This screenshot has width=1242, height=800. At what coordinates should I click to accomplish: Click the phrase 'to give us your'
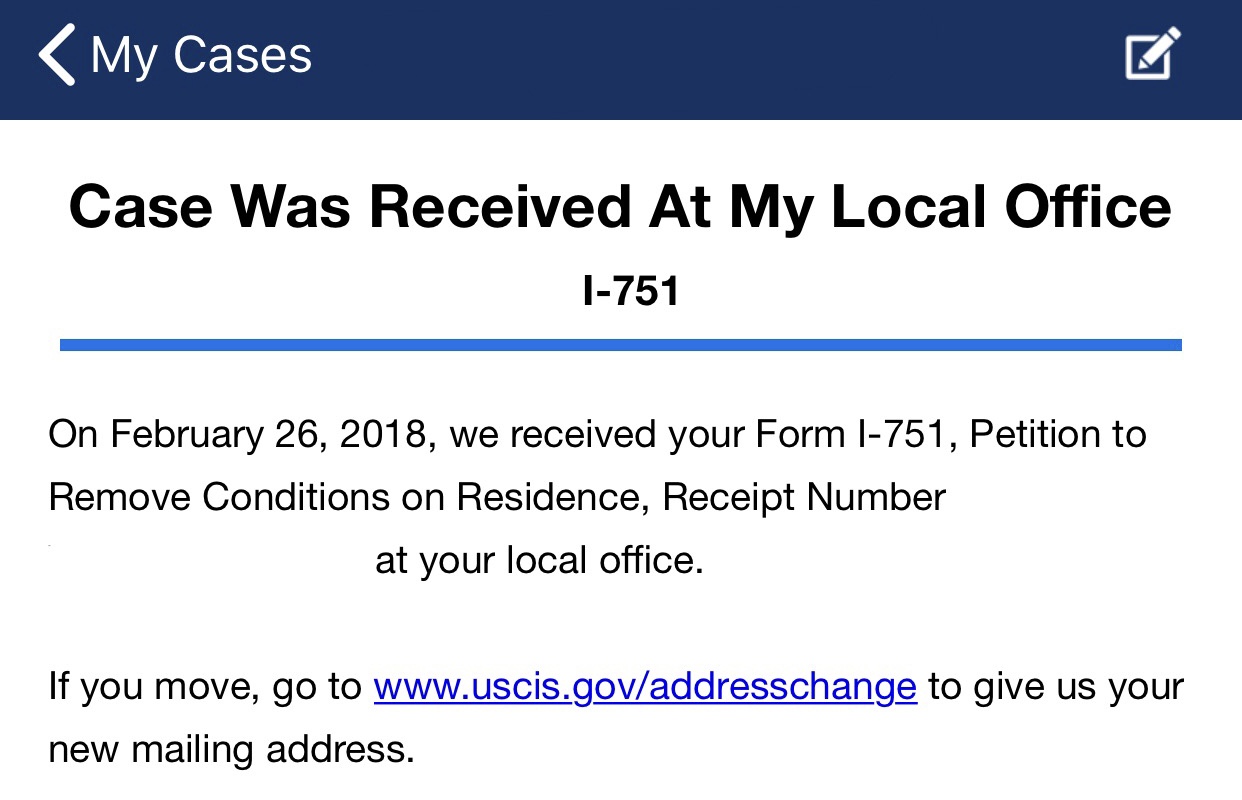(x=1055, y=687)
